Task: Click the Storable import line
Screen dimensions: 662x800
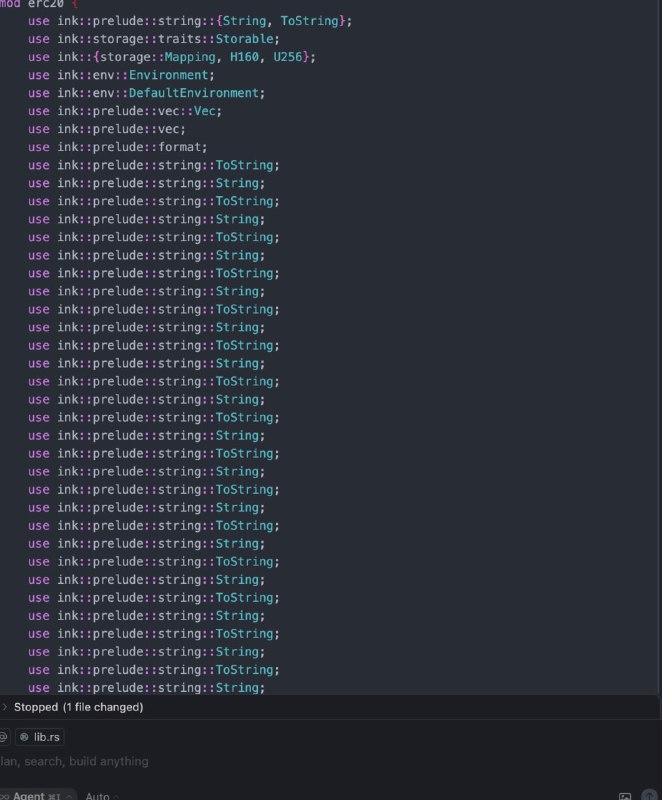Action: 154,39
